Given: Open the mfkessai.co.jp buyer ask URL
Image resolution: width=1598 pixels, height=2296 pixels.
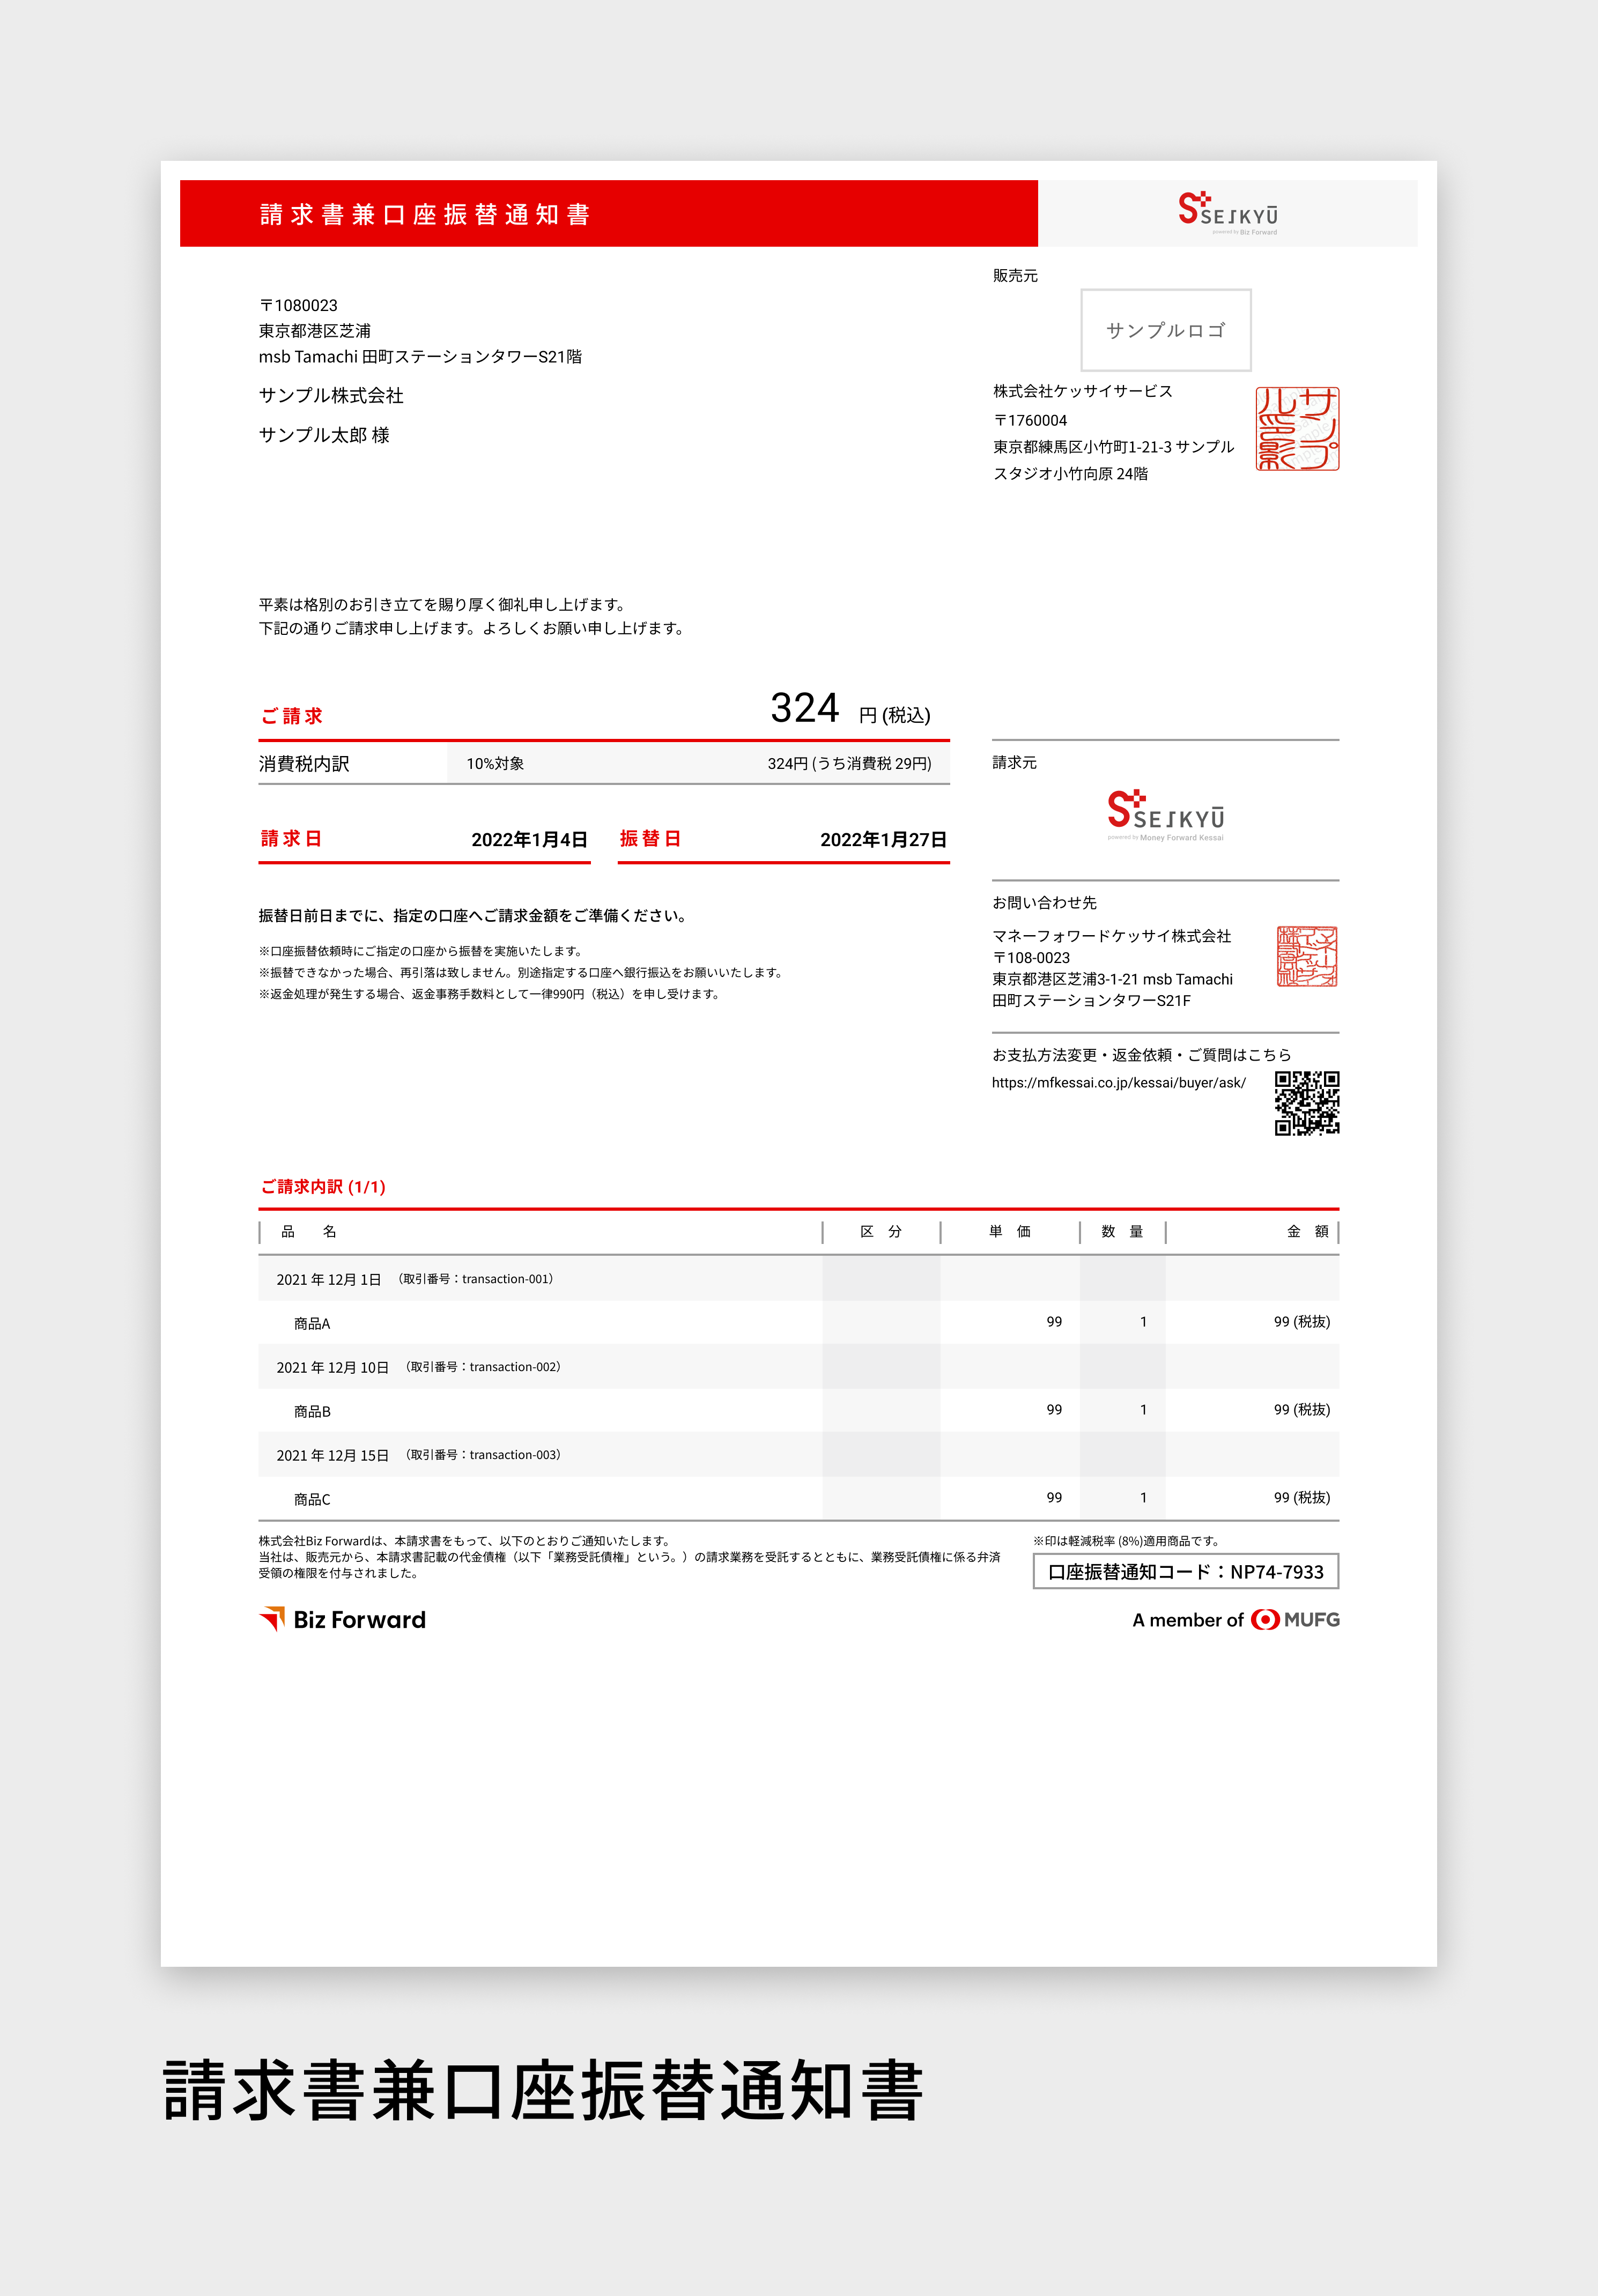Looking at the screenshot, I should [1118, 1082].
